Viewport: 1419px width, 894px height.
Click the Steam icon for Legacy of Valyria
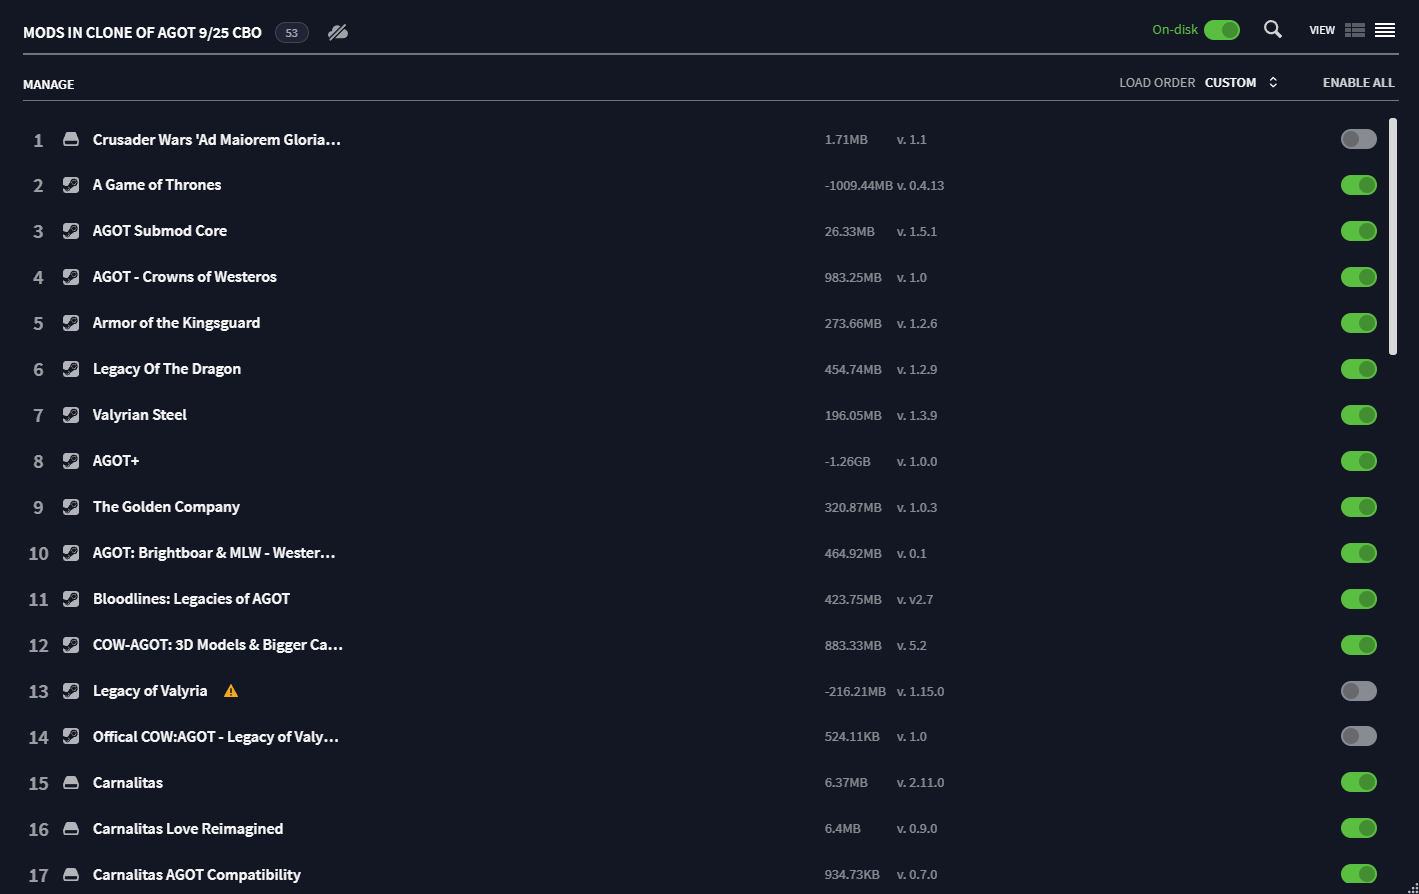[x=71, y=691]
